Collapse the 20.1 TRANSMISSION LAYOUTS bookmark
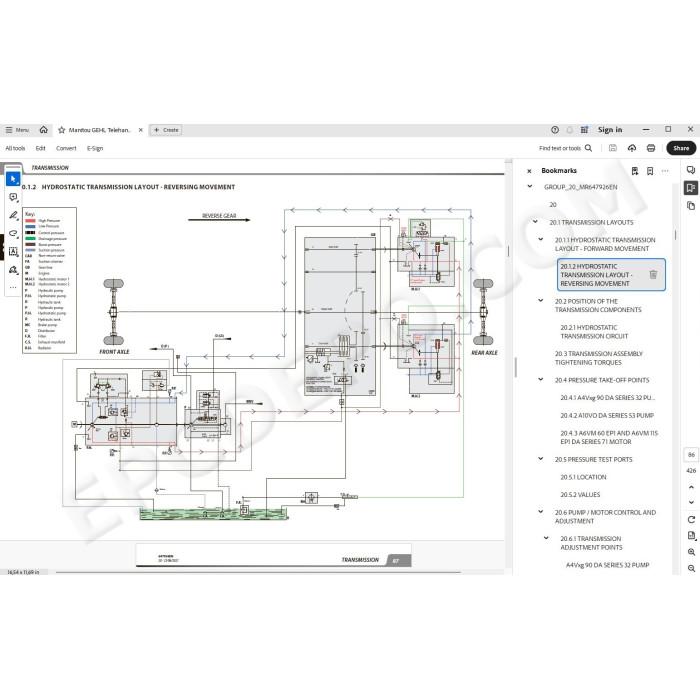Image resolution: width=700 pixels, height=700 pixels. (535, 222)
